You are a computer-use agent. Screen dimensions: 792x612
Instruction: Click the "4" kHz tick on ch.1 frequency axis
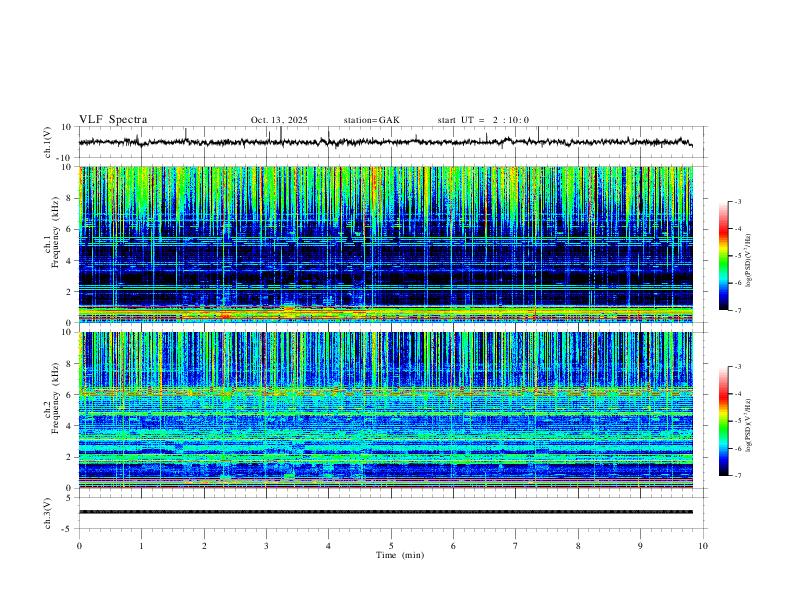tap(70, 261)
